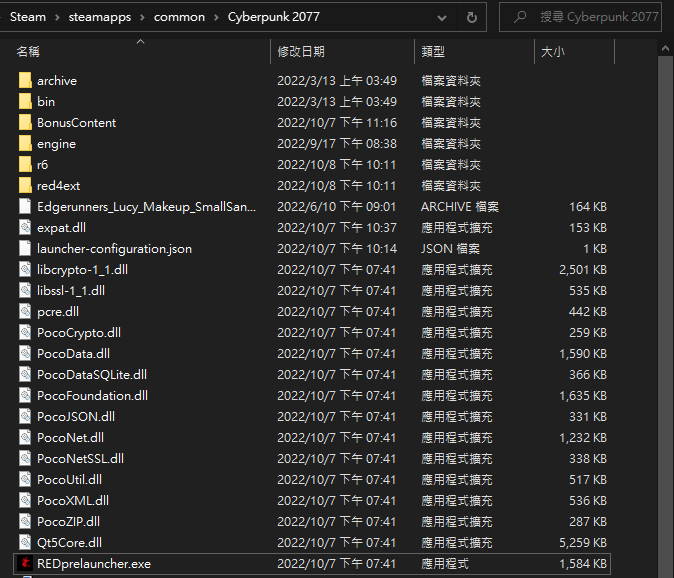Click the search magnifier icon

pyautogui.click(x=520, y=17)
